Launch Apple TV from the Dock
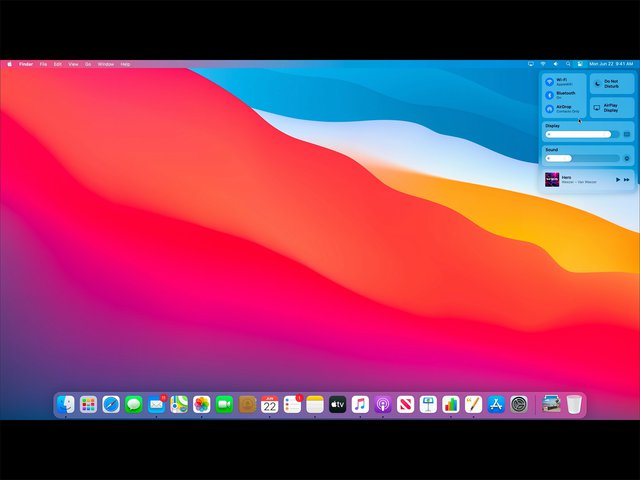Viewport: 640px width, 480px height. pyautogui.click(x=337, y=405)
